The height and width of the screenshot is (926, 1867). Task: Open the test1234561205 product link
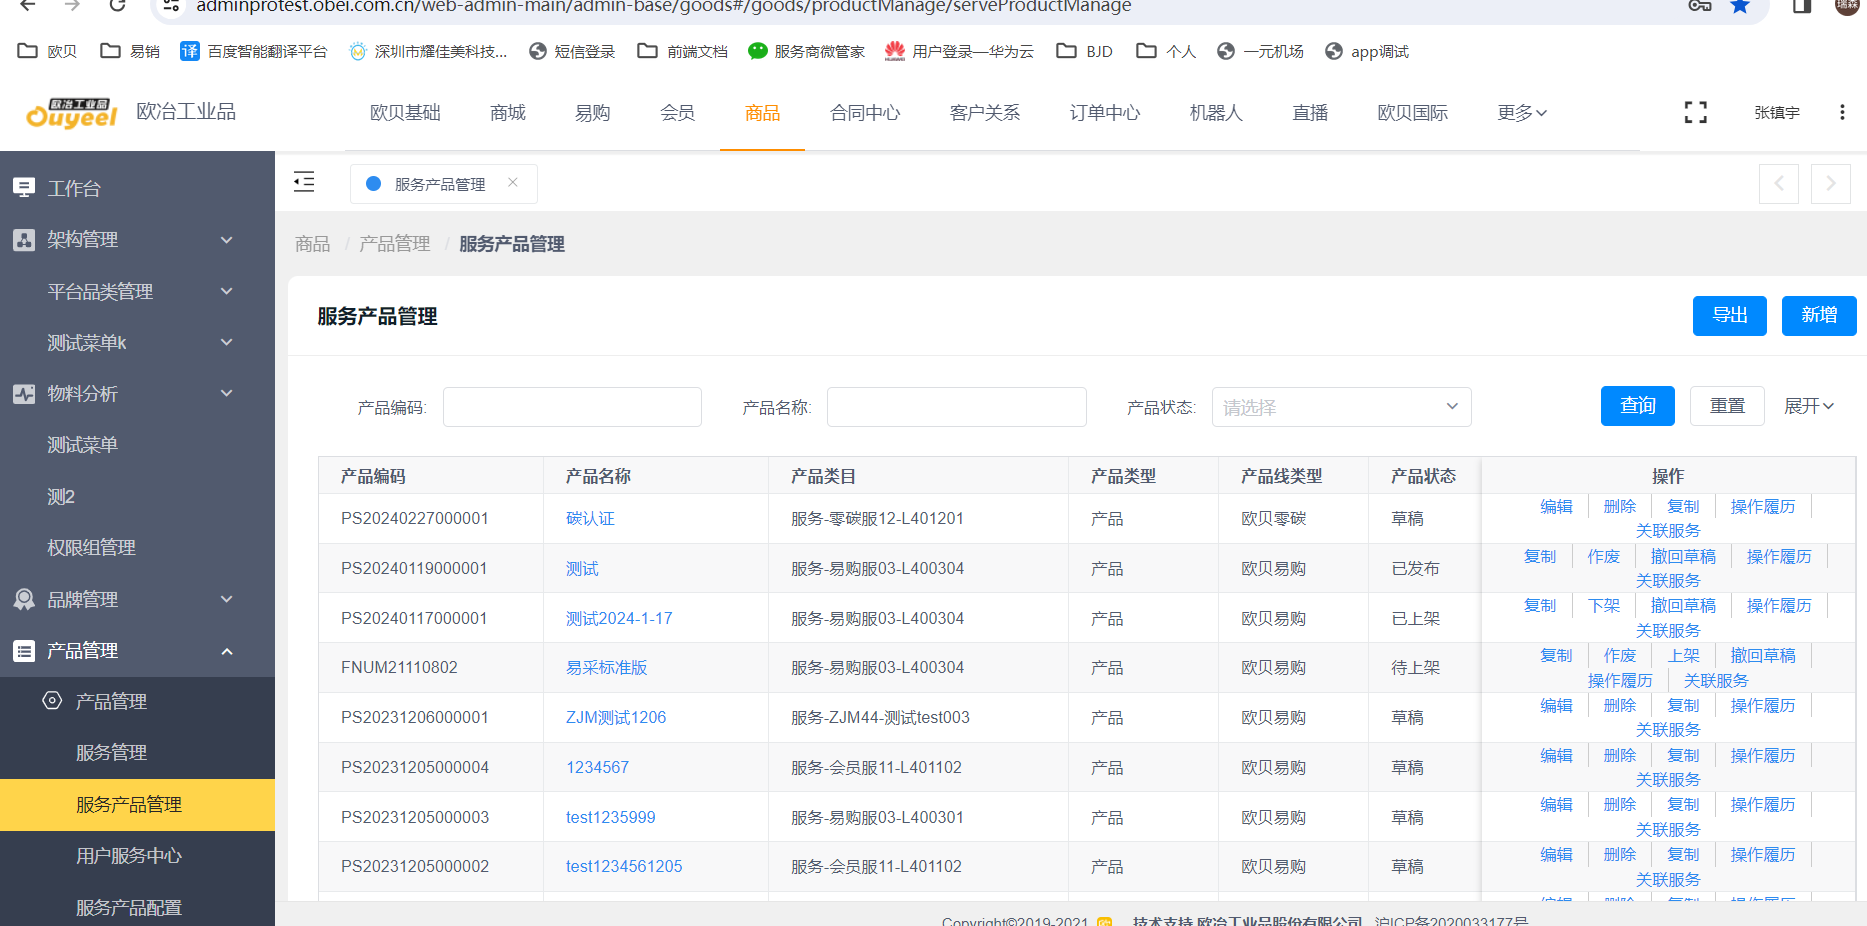[624, 867]
